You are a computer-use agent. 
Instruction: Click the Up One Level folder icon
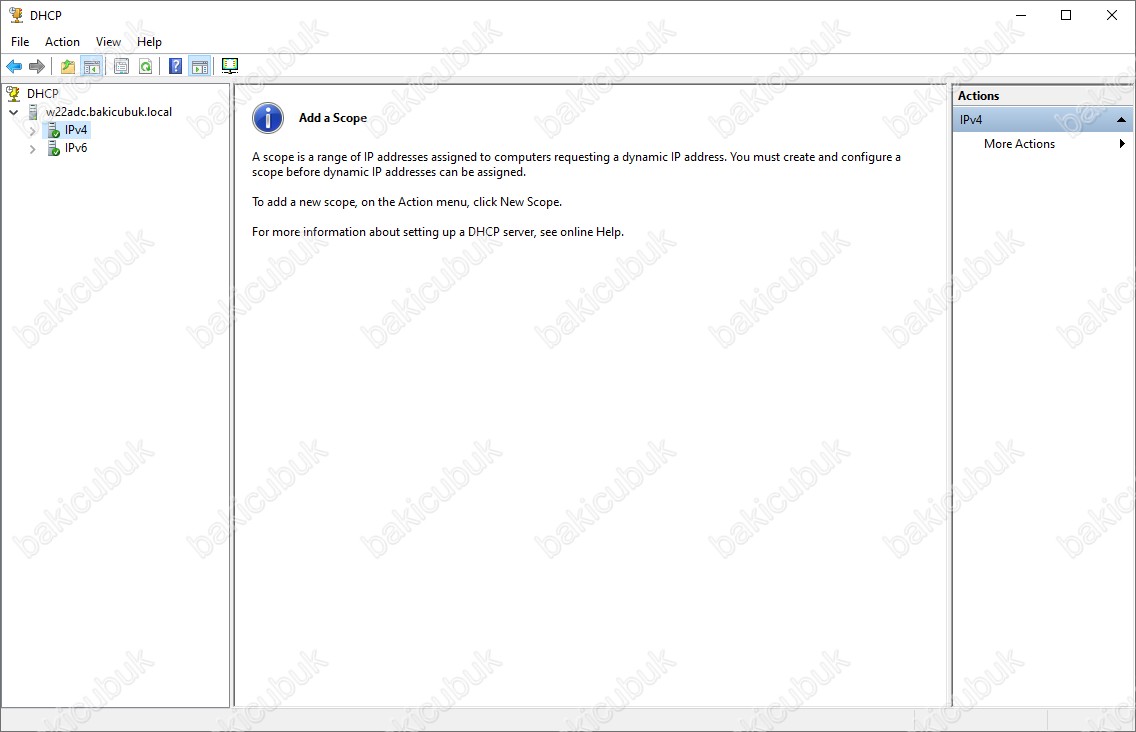pyautogui.click(x=67, y=67)
